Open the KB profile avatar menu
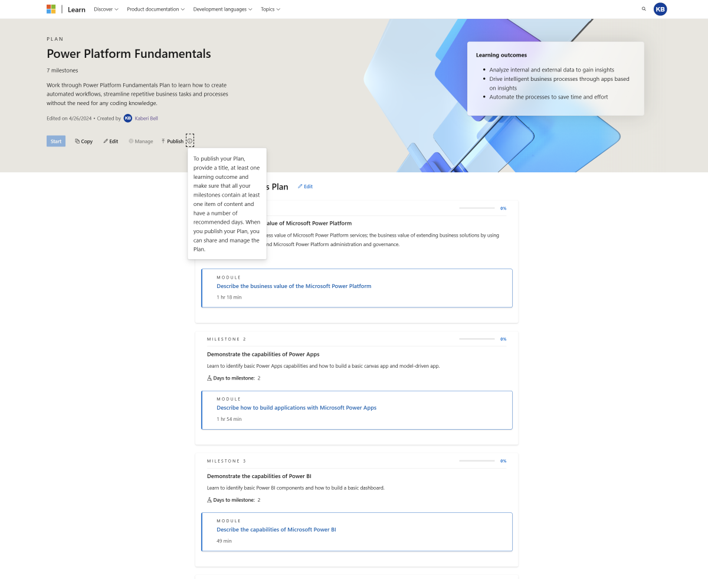 [660, 9]
